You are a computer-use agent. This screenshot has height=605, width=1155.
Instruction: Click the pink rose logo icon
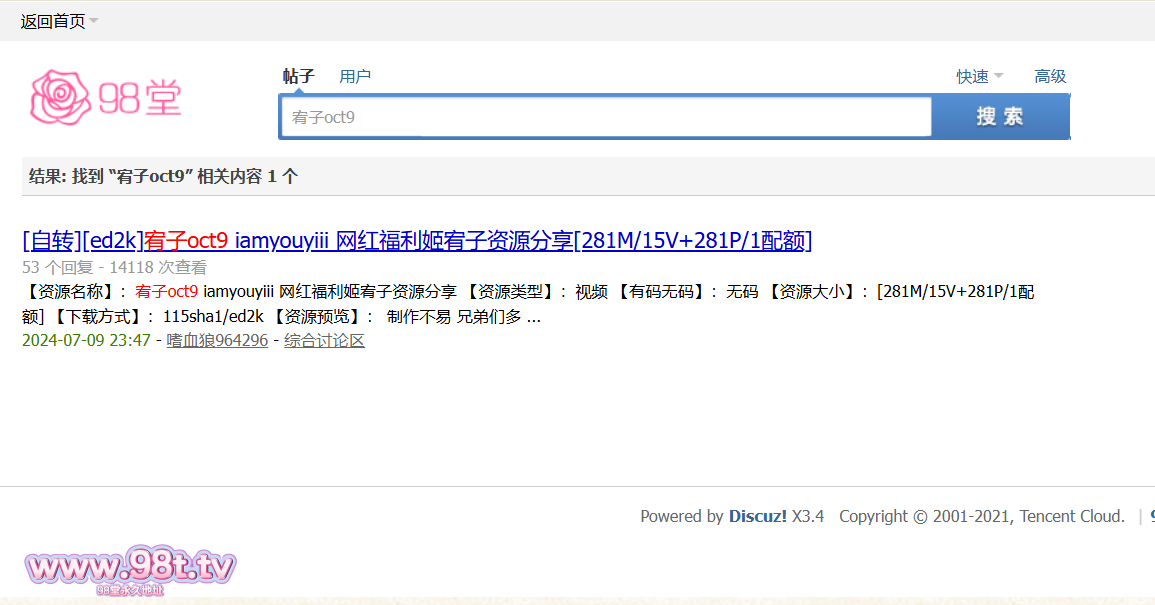point(62,98)
